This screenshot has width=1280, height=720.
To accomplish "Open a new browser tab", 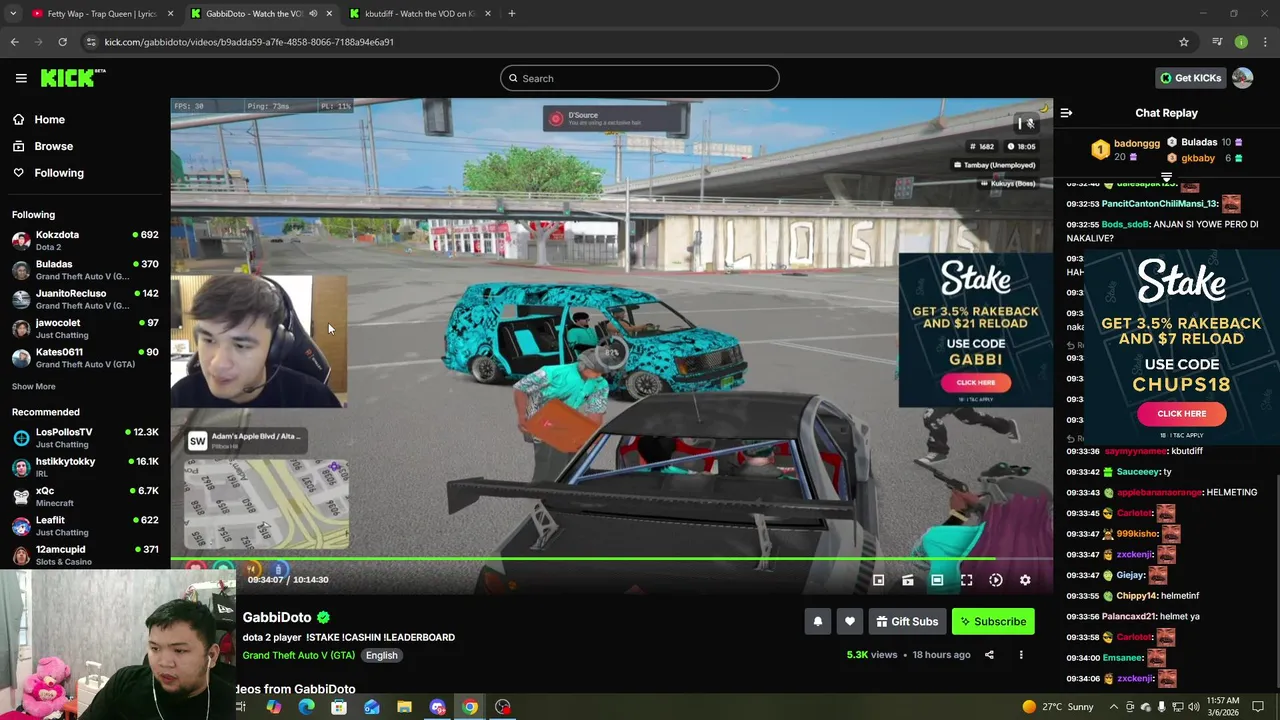I will point(511,14).
